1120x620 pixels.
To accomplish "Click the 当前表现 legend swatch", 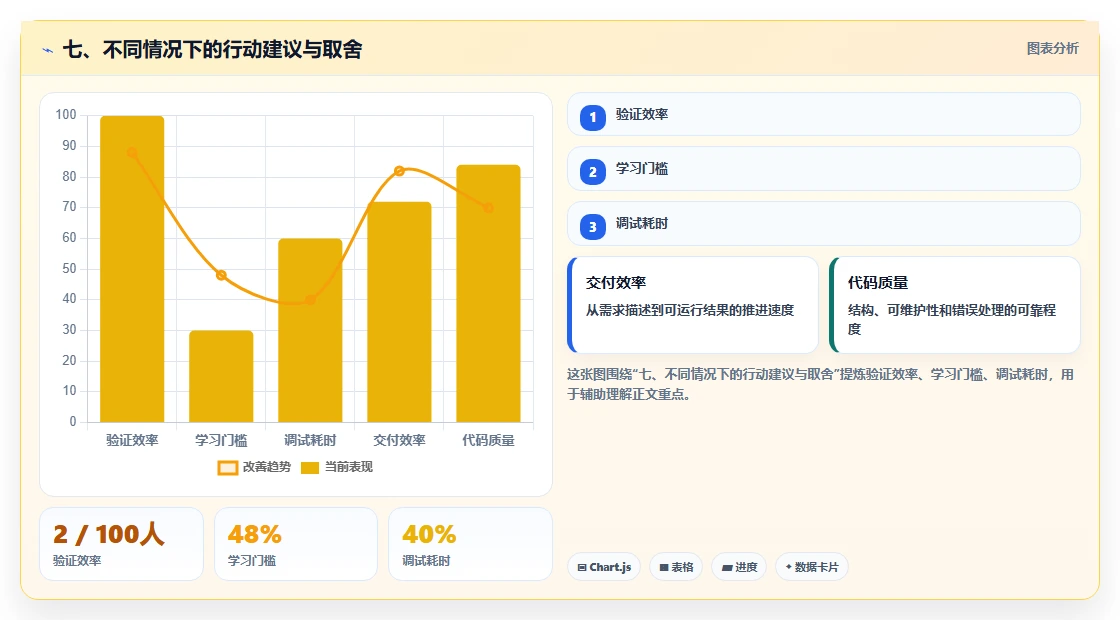I will pos(309,468).
